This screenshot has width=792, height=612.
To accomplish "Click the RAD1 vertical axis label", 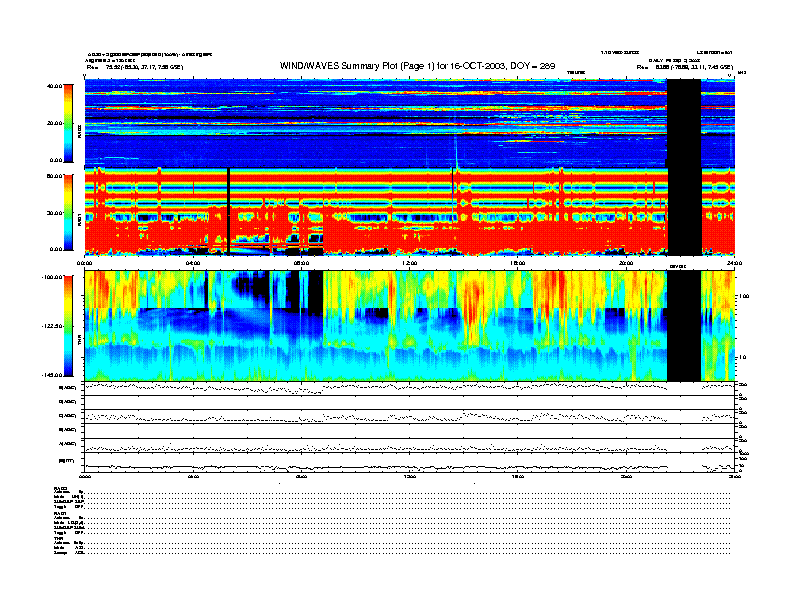I will tap(79, 219).
